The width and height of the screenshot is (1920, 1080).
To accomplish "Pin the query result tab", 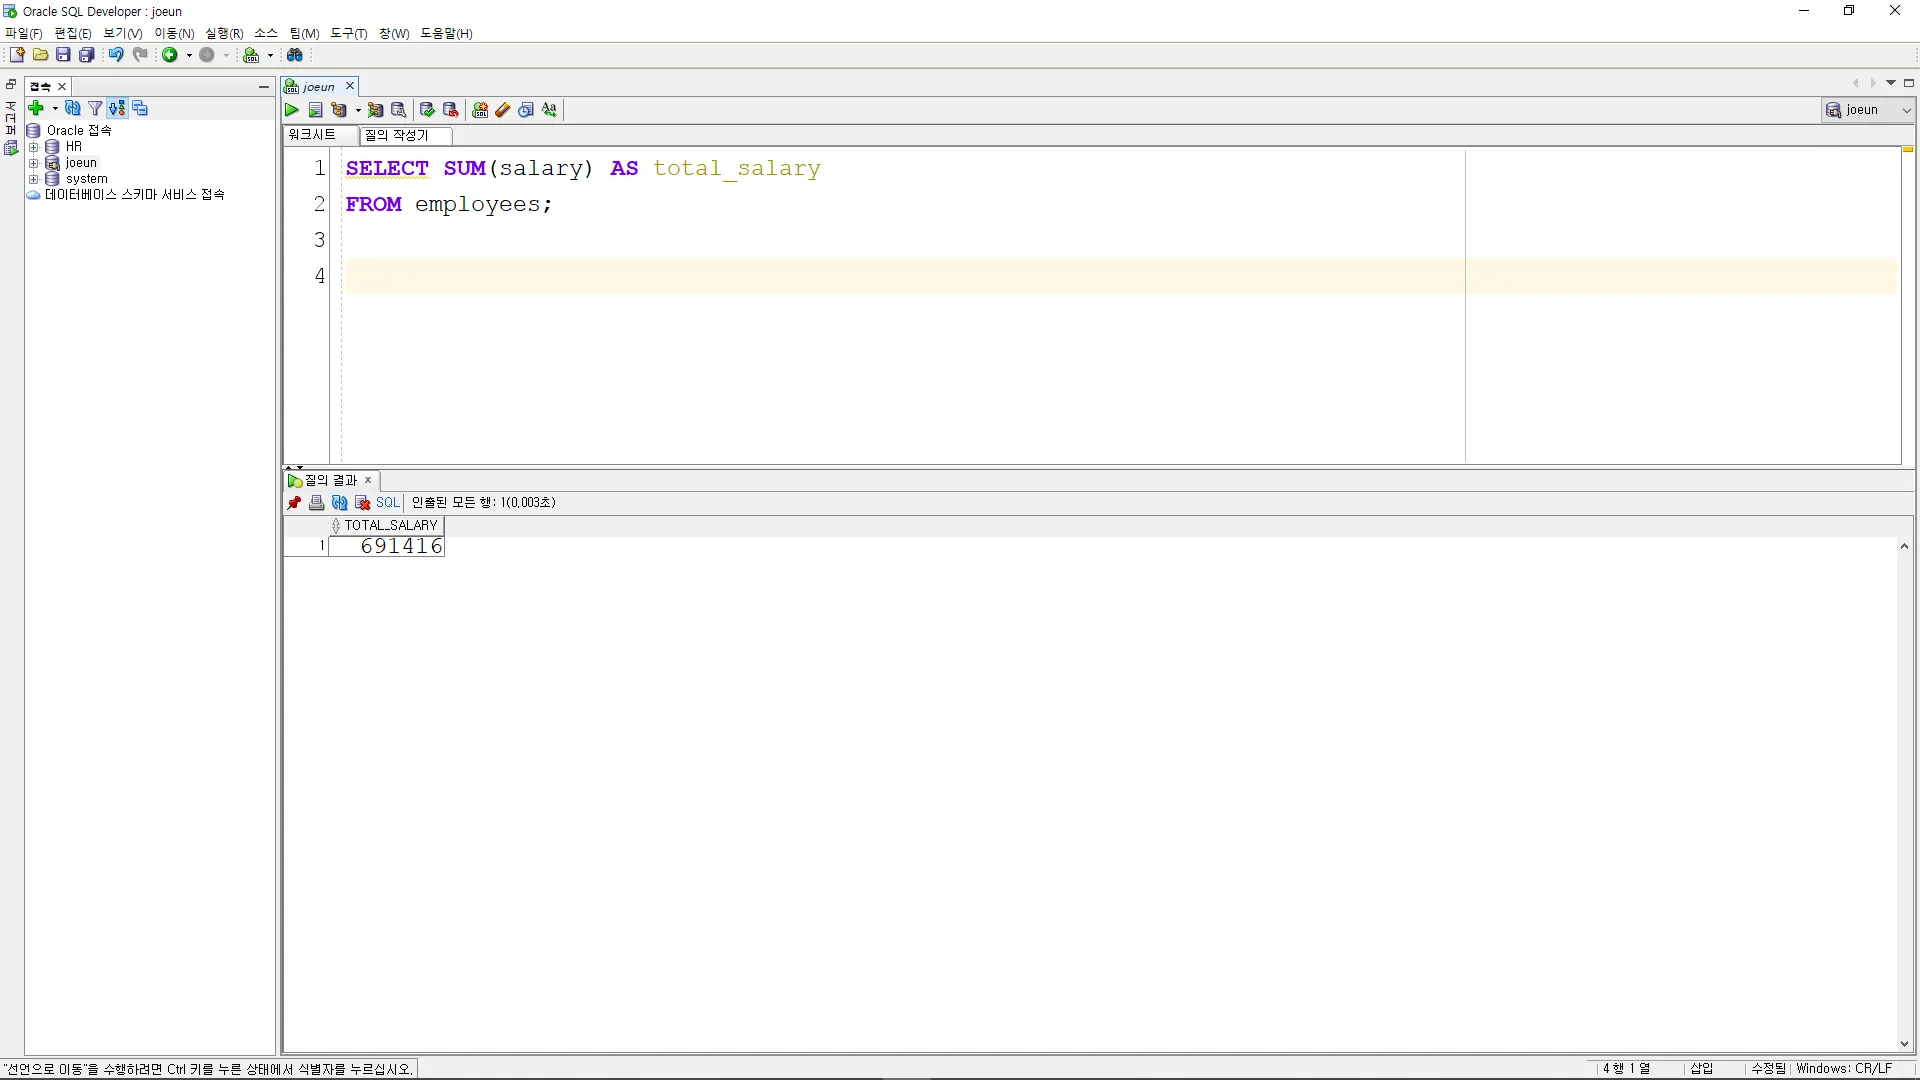I will click(294, 503).
